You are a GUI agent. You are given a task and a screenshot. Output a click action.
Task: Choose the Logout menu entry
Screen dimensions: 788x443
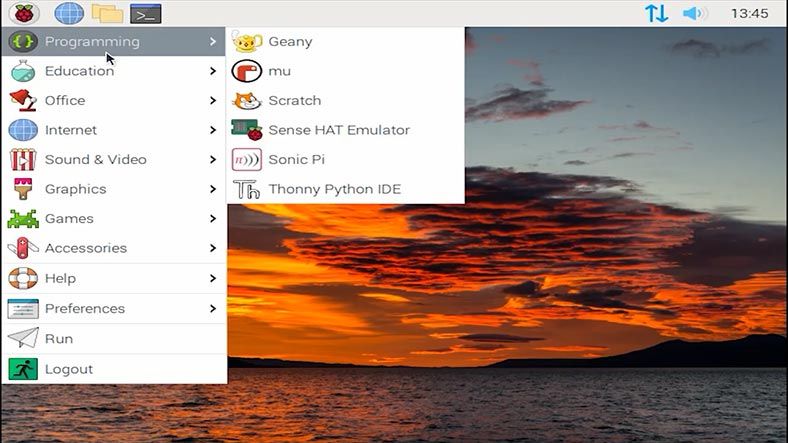pos(114,369)
